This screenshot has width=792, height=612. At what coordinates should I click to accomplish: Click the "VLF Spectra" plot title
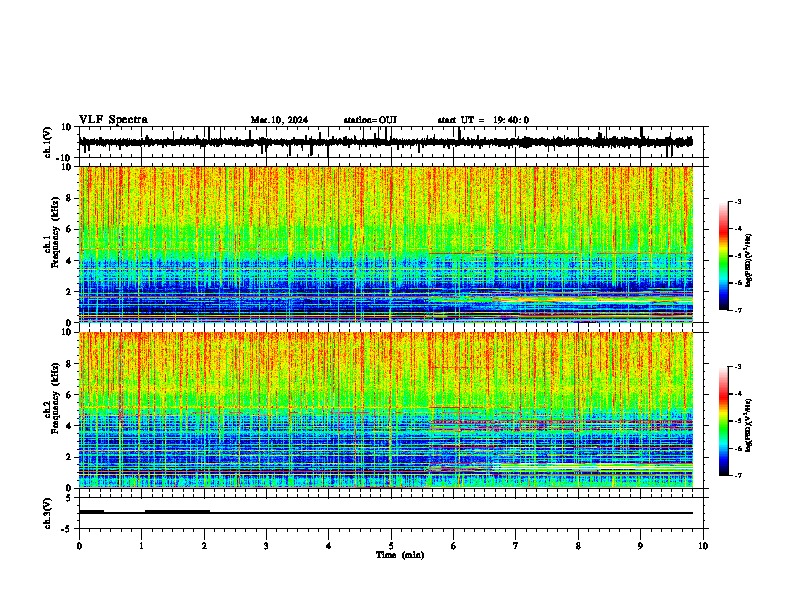pos(113,120)
